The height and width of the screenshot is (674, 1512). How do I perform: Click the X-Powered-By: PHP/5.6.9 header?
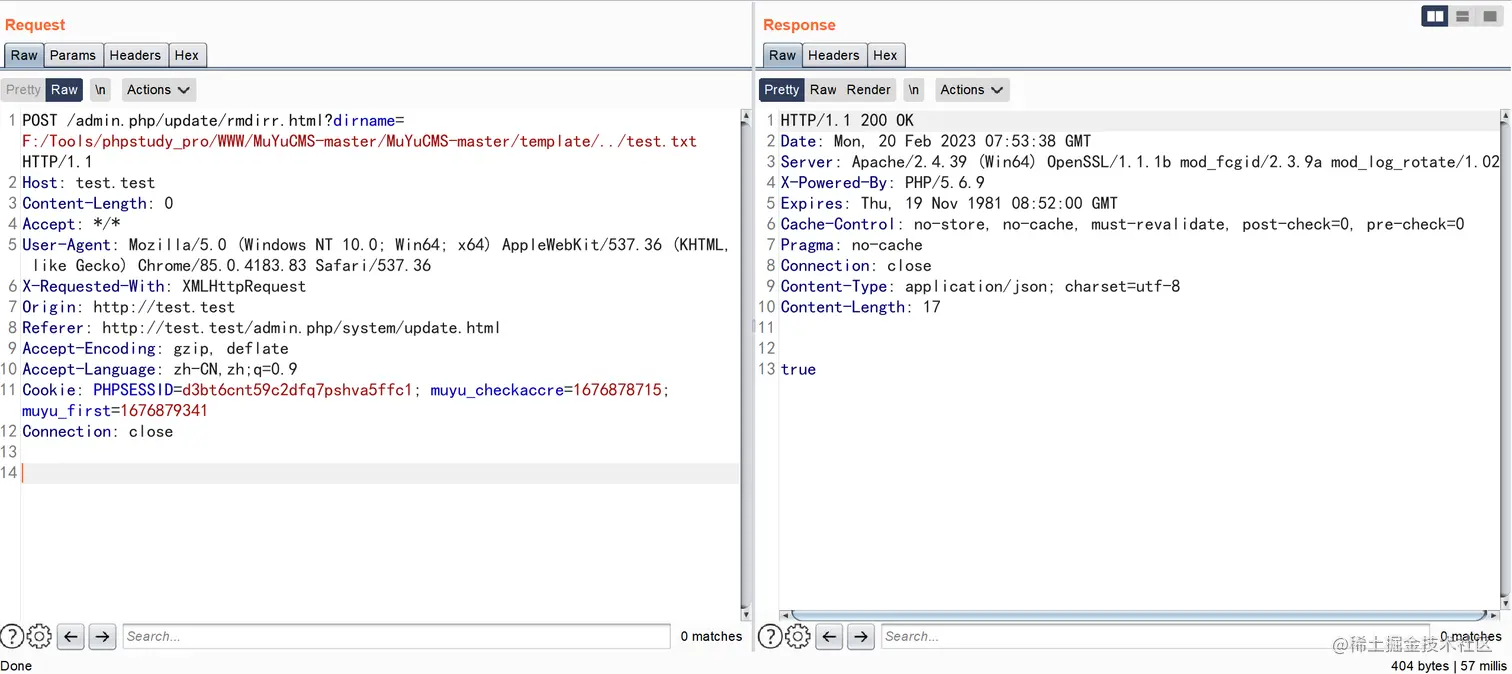coord(882,182)
